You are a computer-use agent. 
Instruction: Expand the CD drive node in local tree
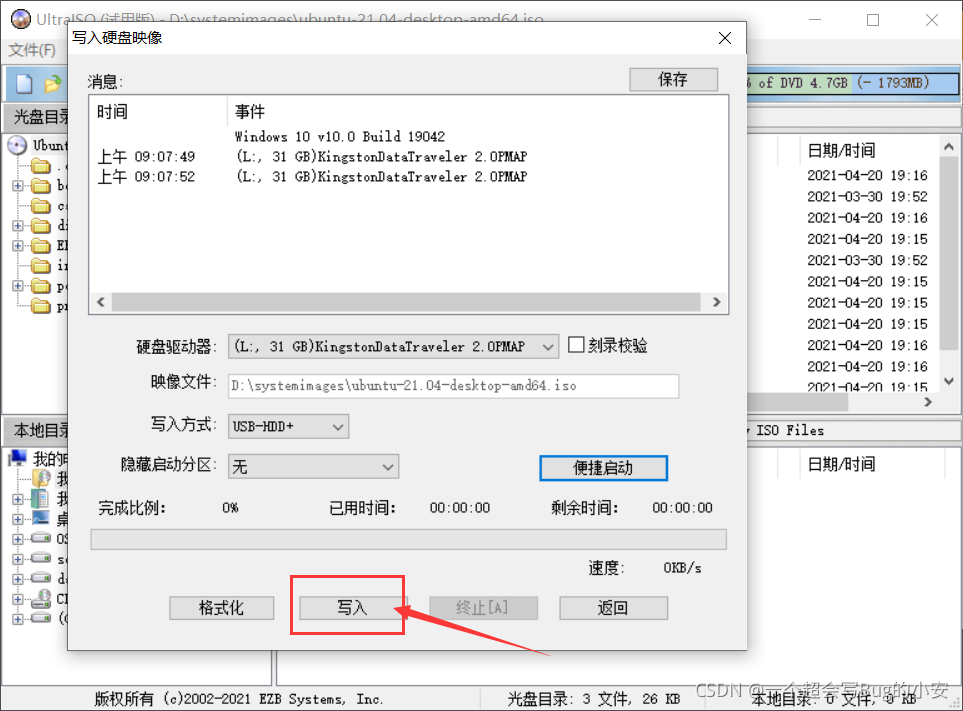[18, 599]
